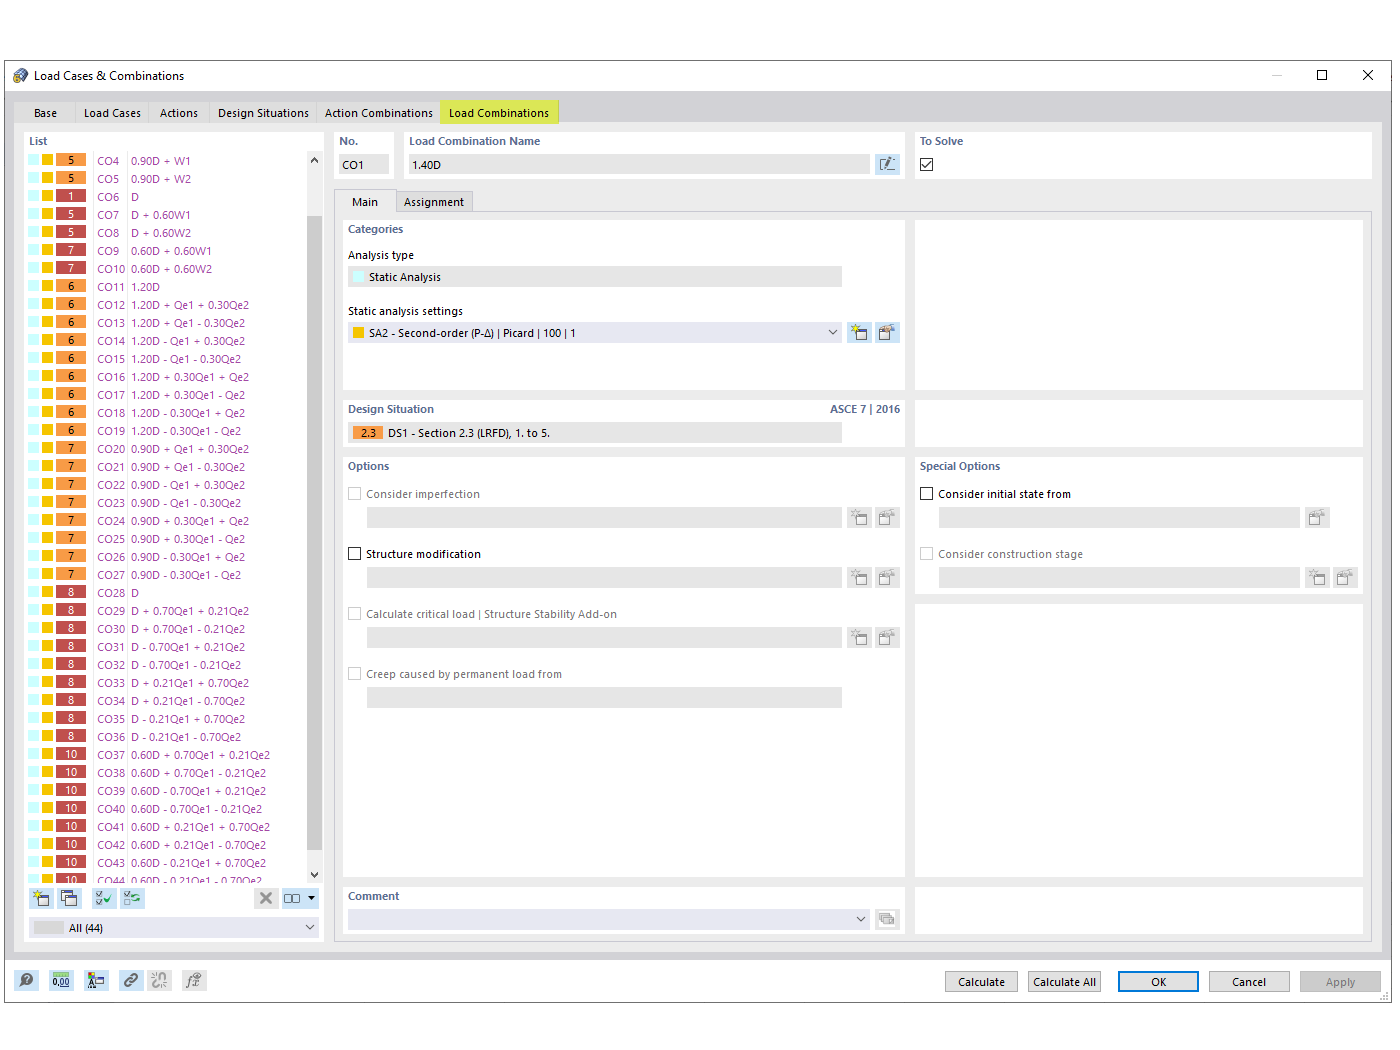Screen dimensions: 1400x1050
Task: Click the list scrollbar down arrow
Action: coord(314,875)
